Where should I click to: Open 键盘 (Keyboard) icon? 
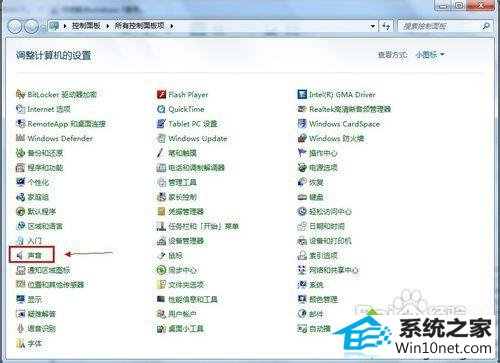302,197
